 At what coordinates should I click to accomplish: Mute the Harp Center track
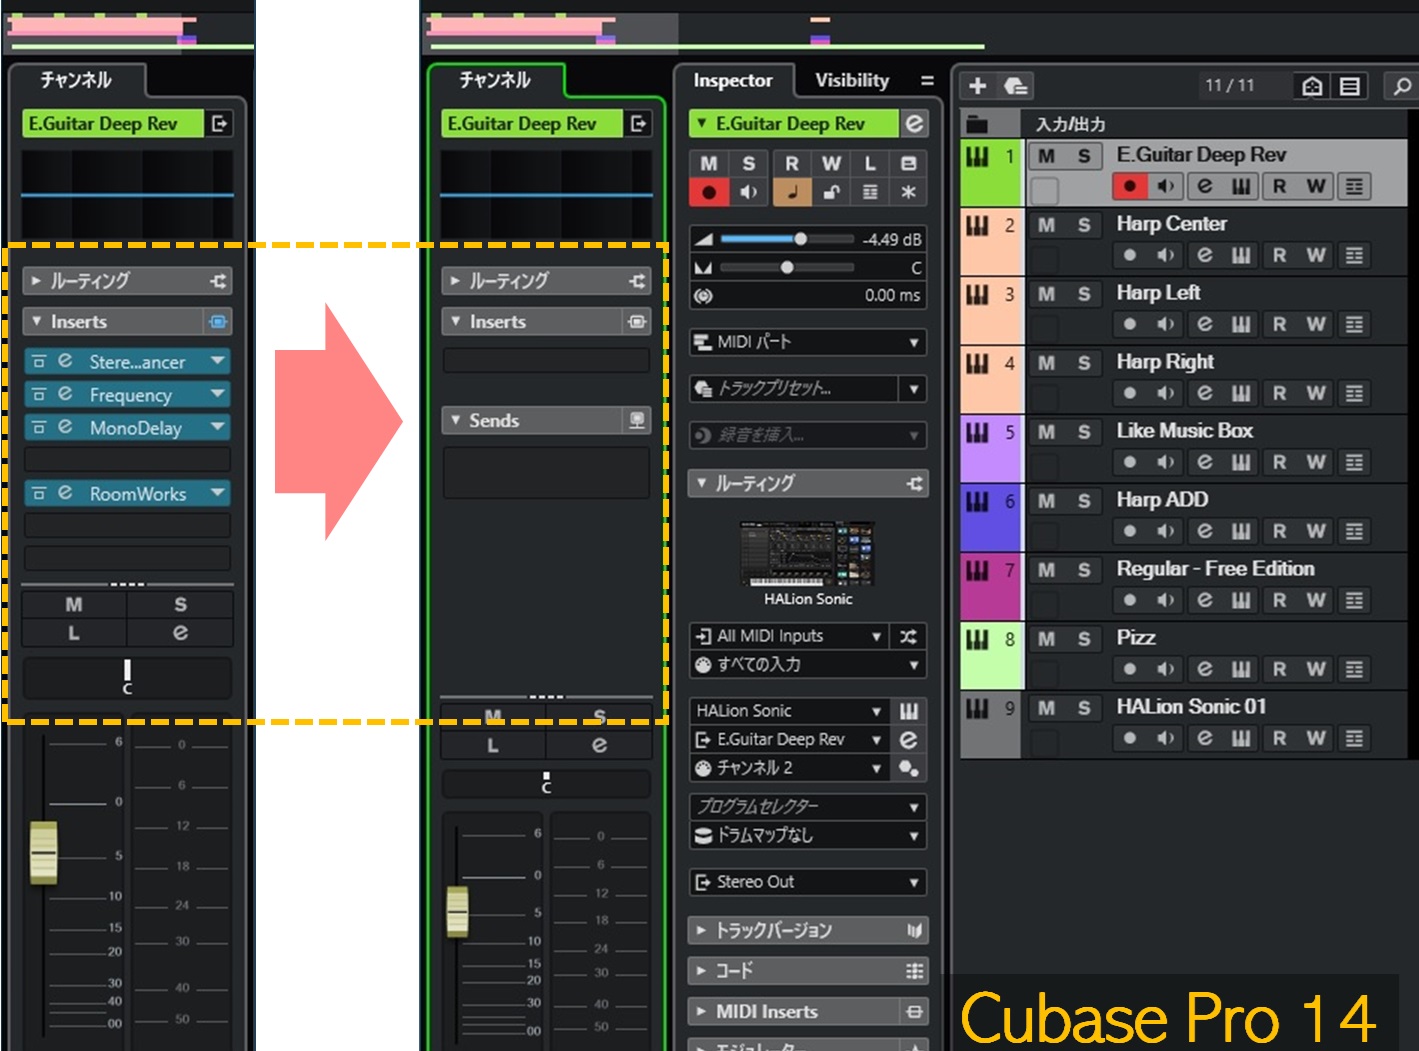[1046, 225]
